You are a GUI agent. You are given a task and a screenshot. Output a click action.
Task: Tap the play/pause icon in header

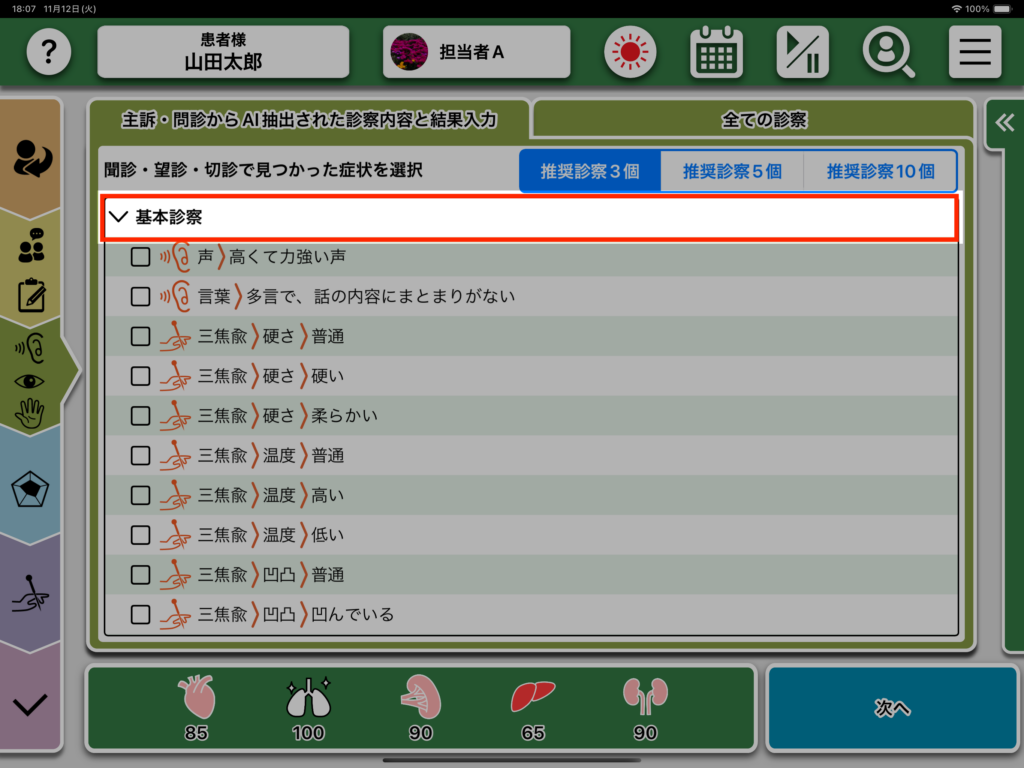[802, 52]
